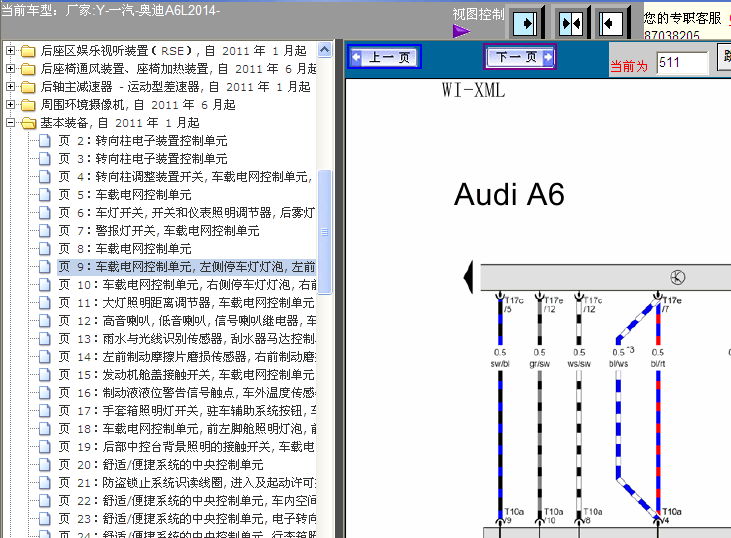Click the document icon of 页 20

point(45,465)
